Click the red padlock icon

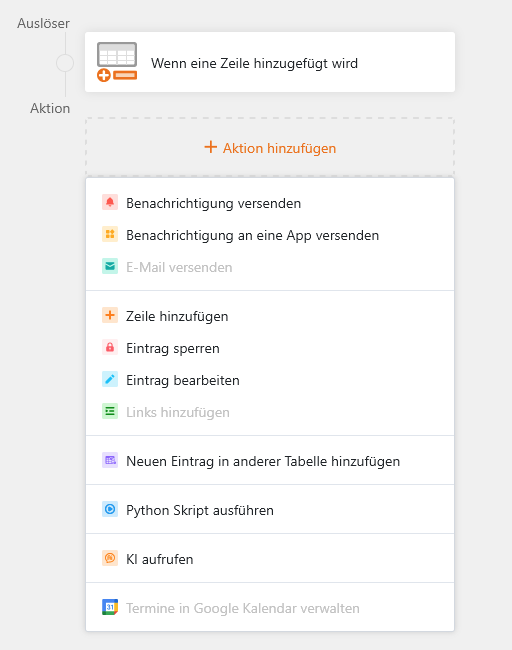[110, 347]
